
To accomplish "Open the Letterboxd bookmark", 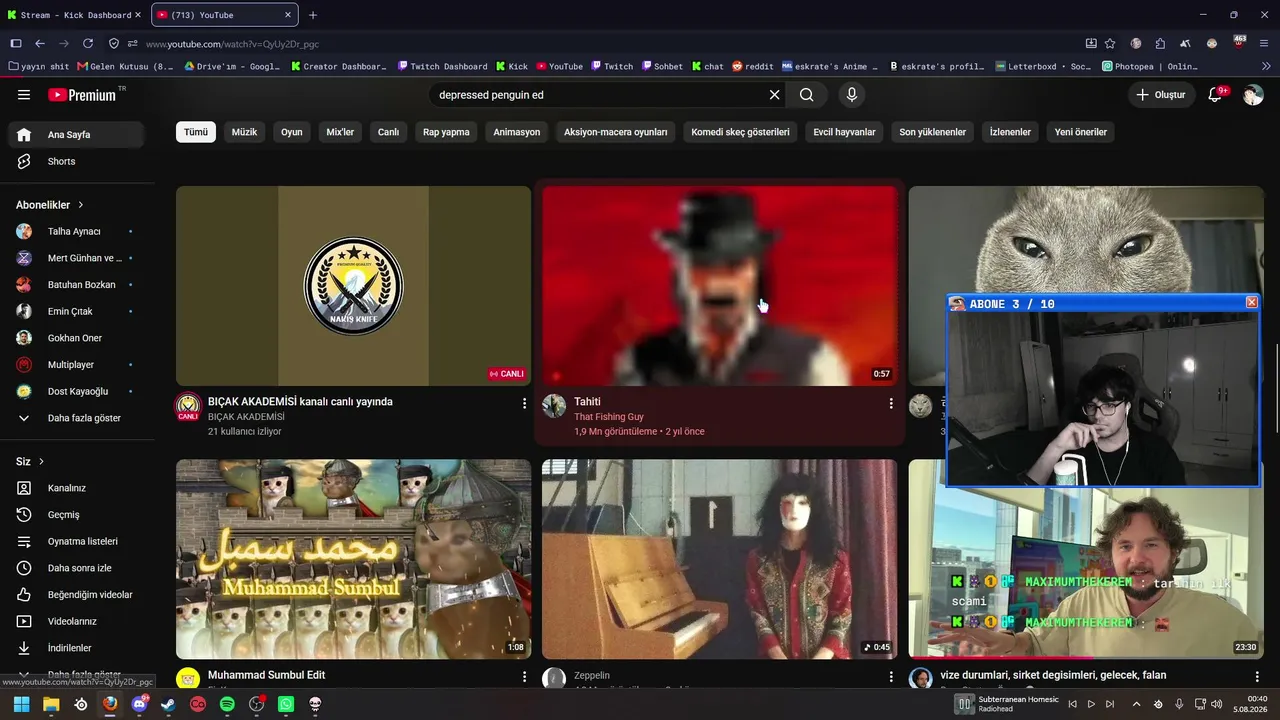I will pos(1044,67).
